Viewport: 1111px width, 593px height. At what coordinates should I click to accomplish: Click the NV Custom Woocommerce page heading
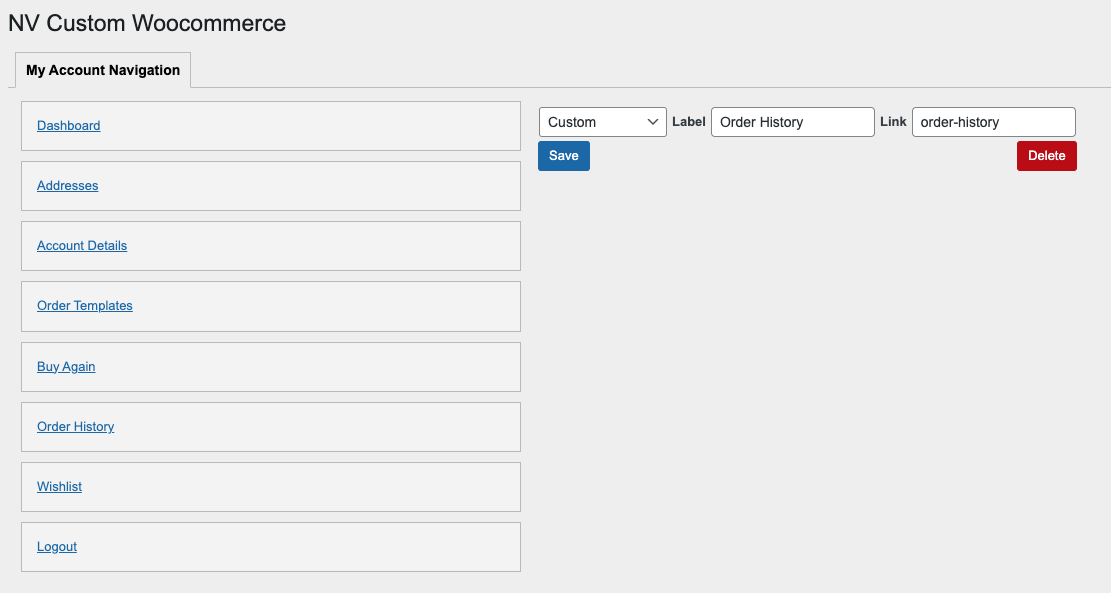[147, 23]
